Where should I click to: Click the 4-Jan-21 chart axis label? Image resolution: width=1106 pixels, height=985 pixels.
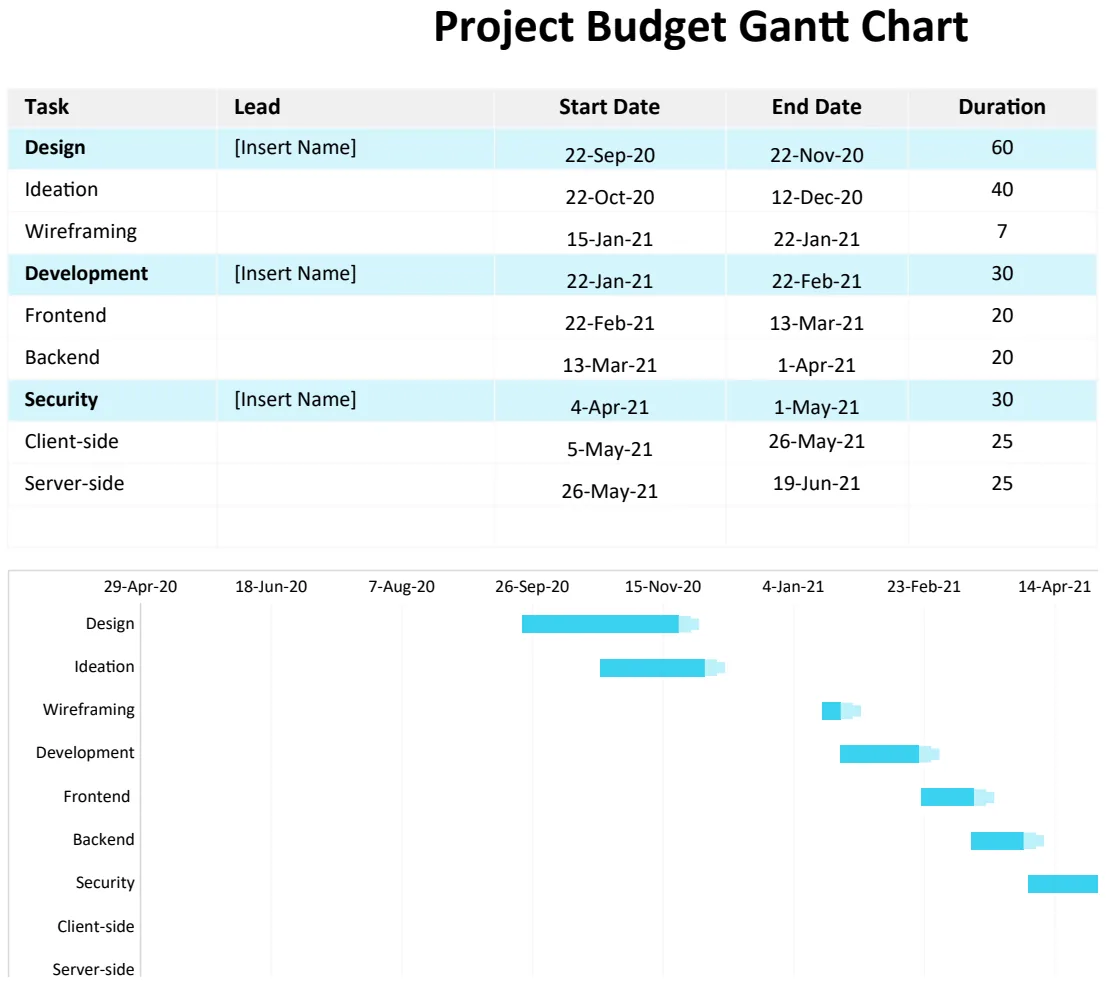pyautogui.click(x=793, y=586)
